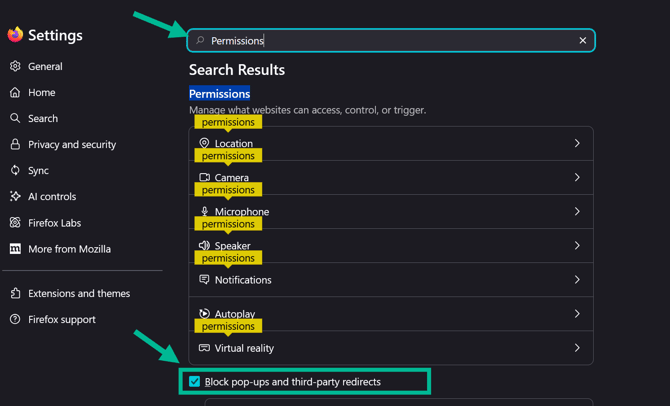
Task: Expand the Camera permissions chevron
Action: click(577, 177)
